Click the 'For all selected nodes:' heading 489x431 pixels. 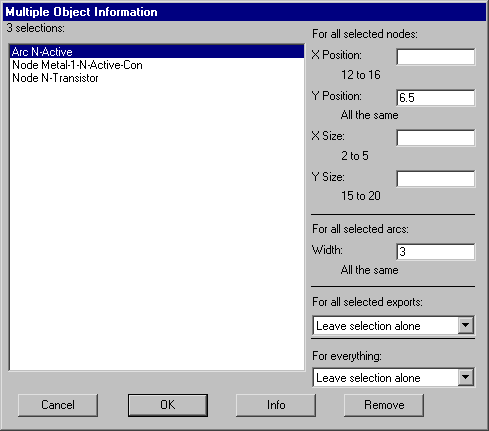pos(365,34)
